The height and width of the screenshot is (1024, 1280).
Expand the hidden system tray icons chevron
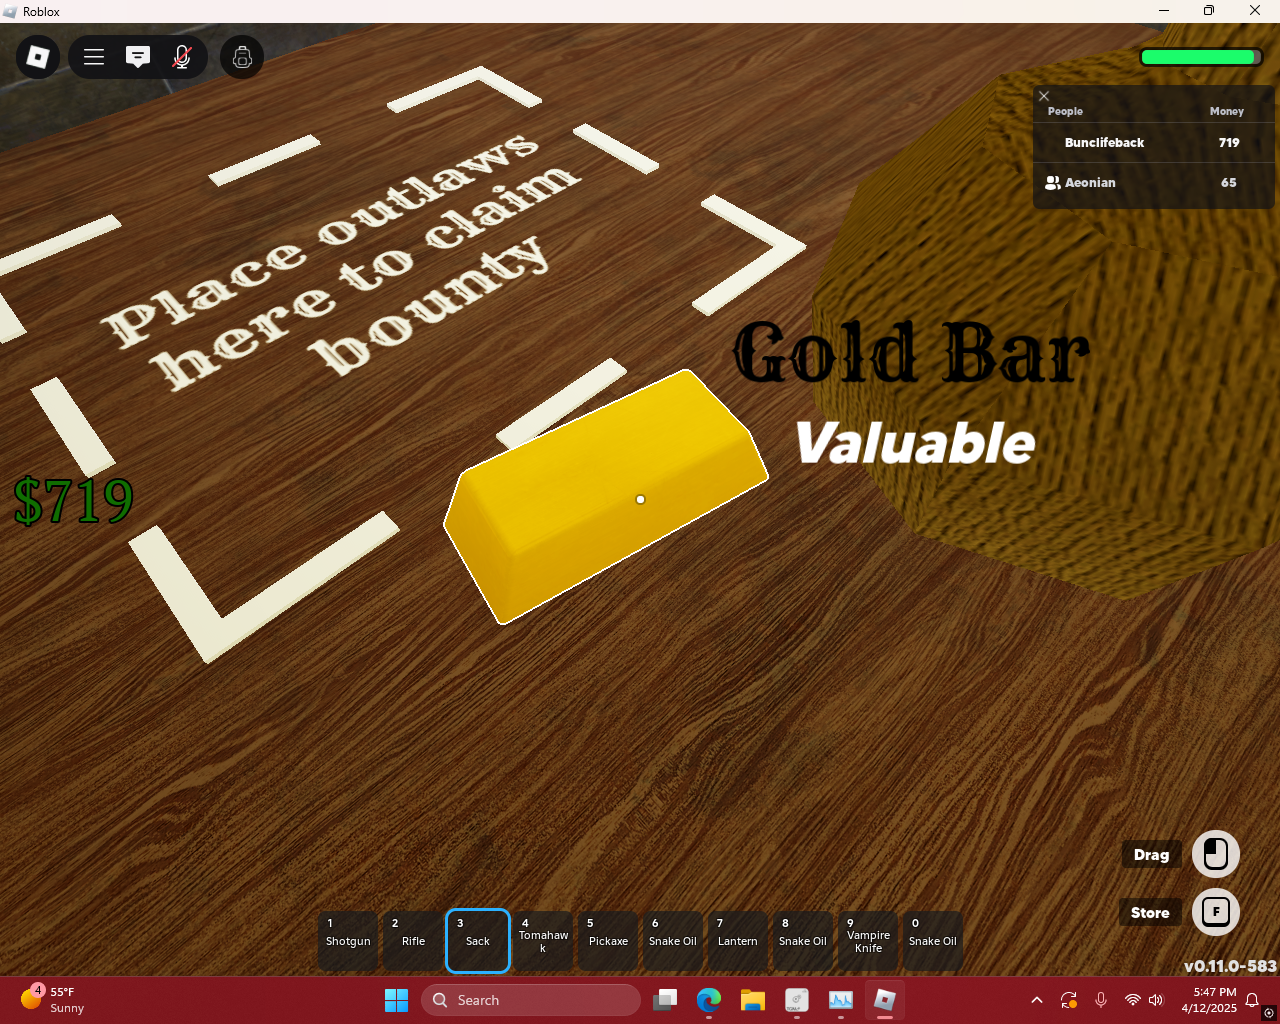tap(1037, 1000)
